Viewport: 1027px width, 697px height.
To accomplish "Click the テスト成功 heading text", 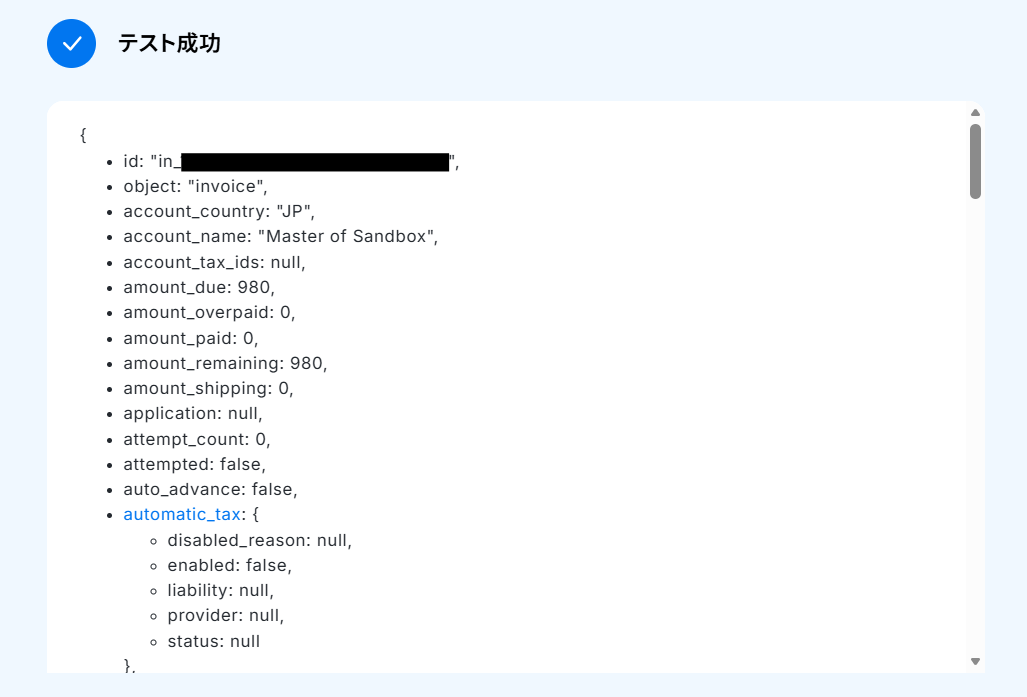I will [169, 43].
